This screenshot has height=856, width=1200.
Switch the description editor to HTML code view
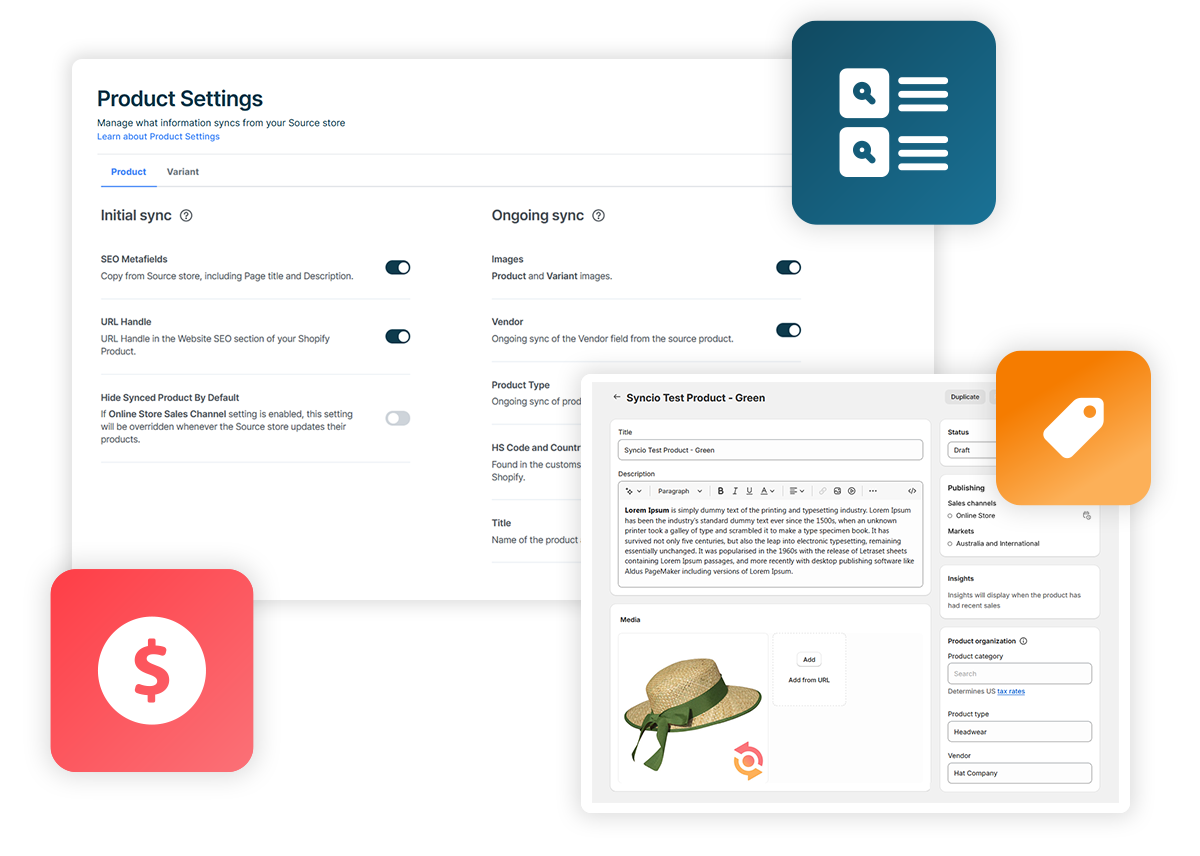913,490
